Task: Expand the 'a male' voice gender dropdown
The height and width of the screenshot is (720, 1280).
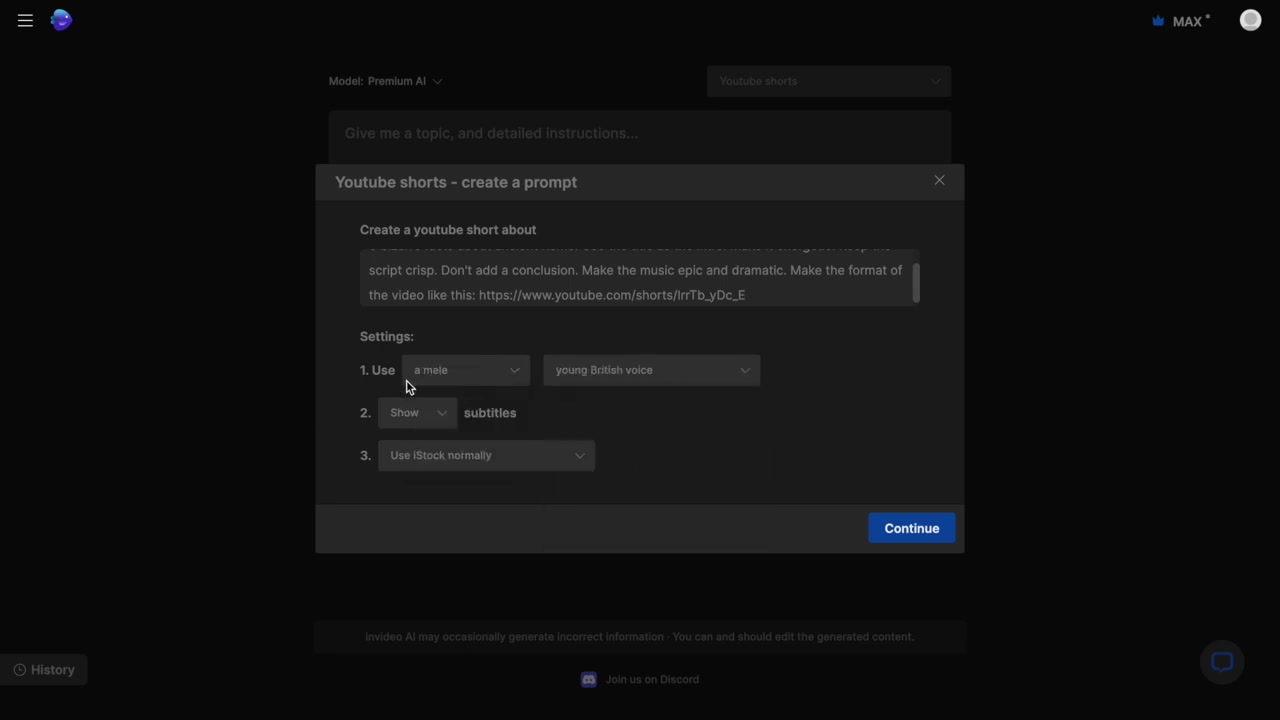Action: pyautogui.click(x=466, y=370)
